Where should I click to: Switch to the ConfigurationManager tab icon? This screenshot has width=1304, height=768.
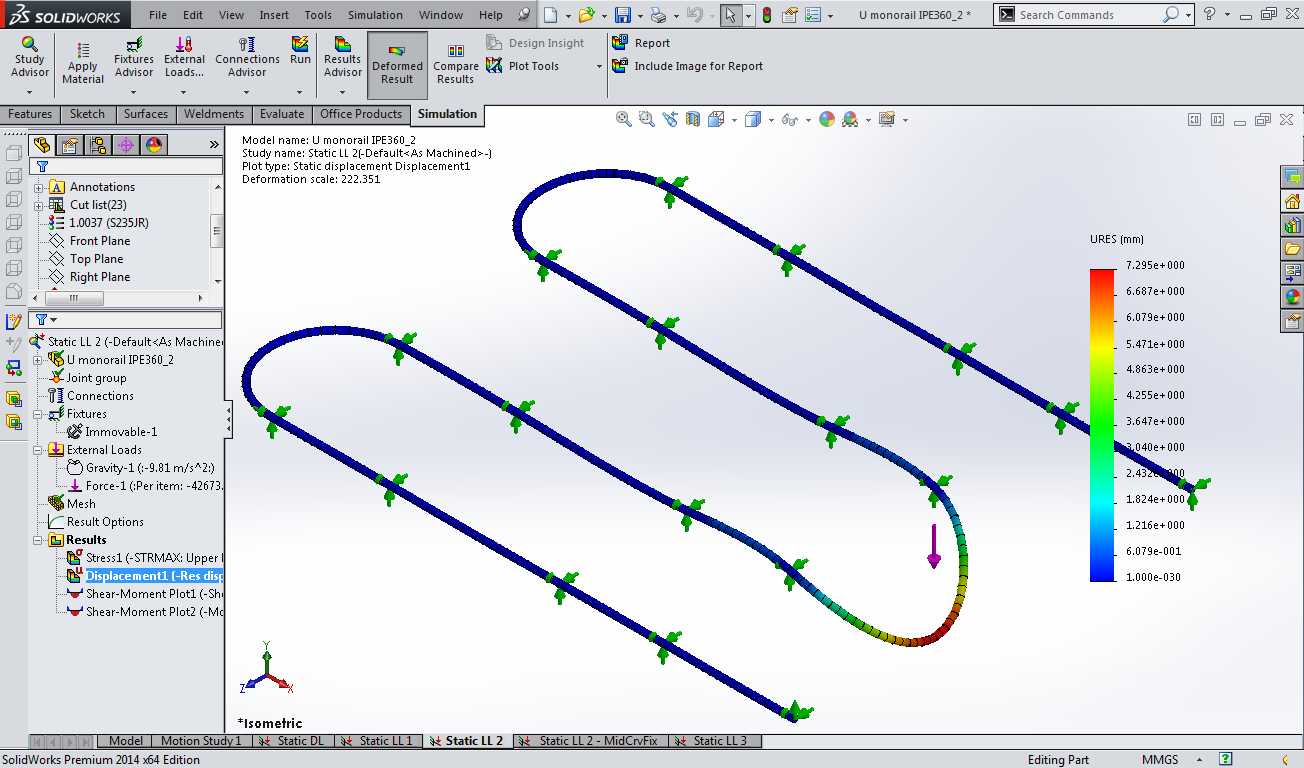point(98,145)
